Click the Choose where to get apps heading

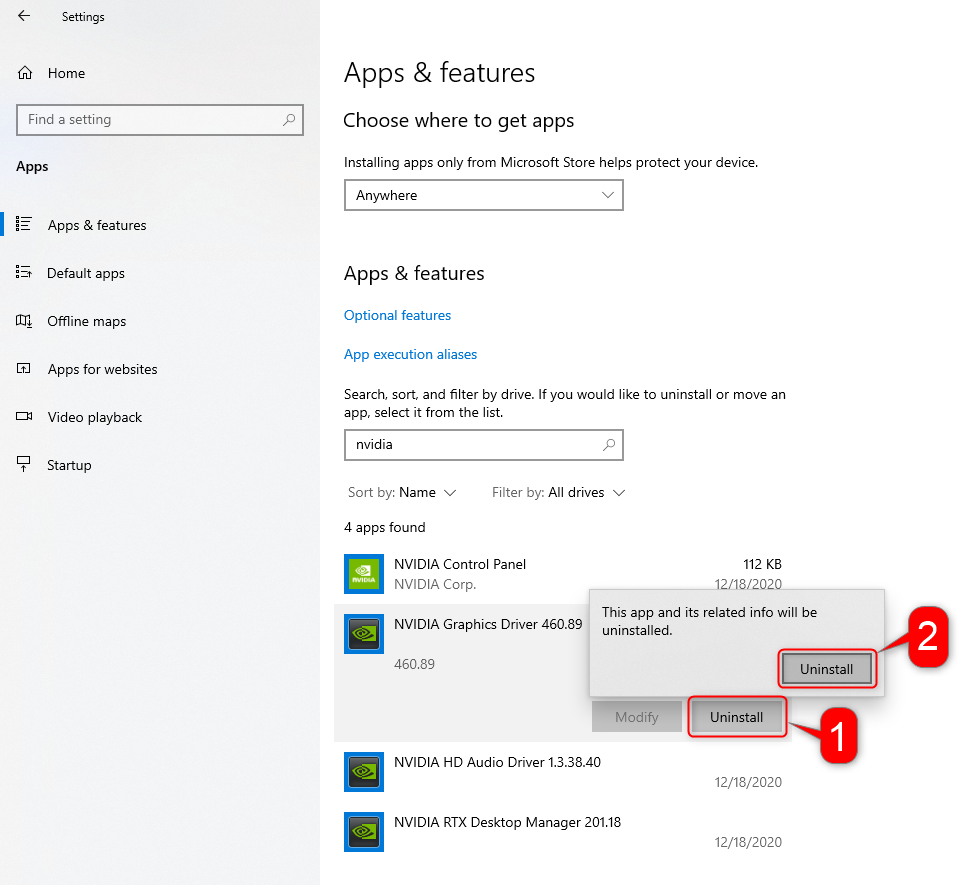pos(459,121)
